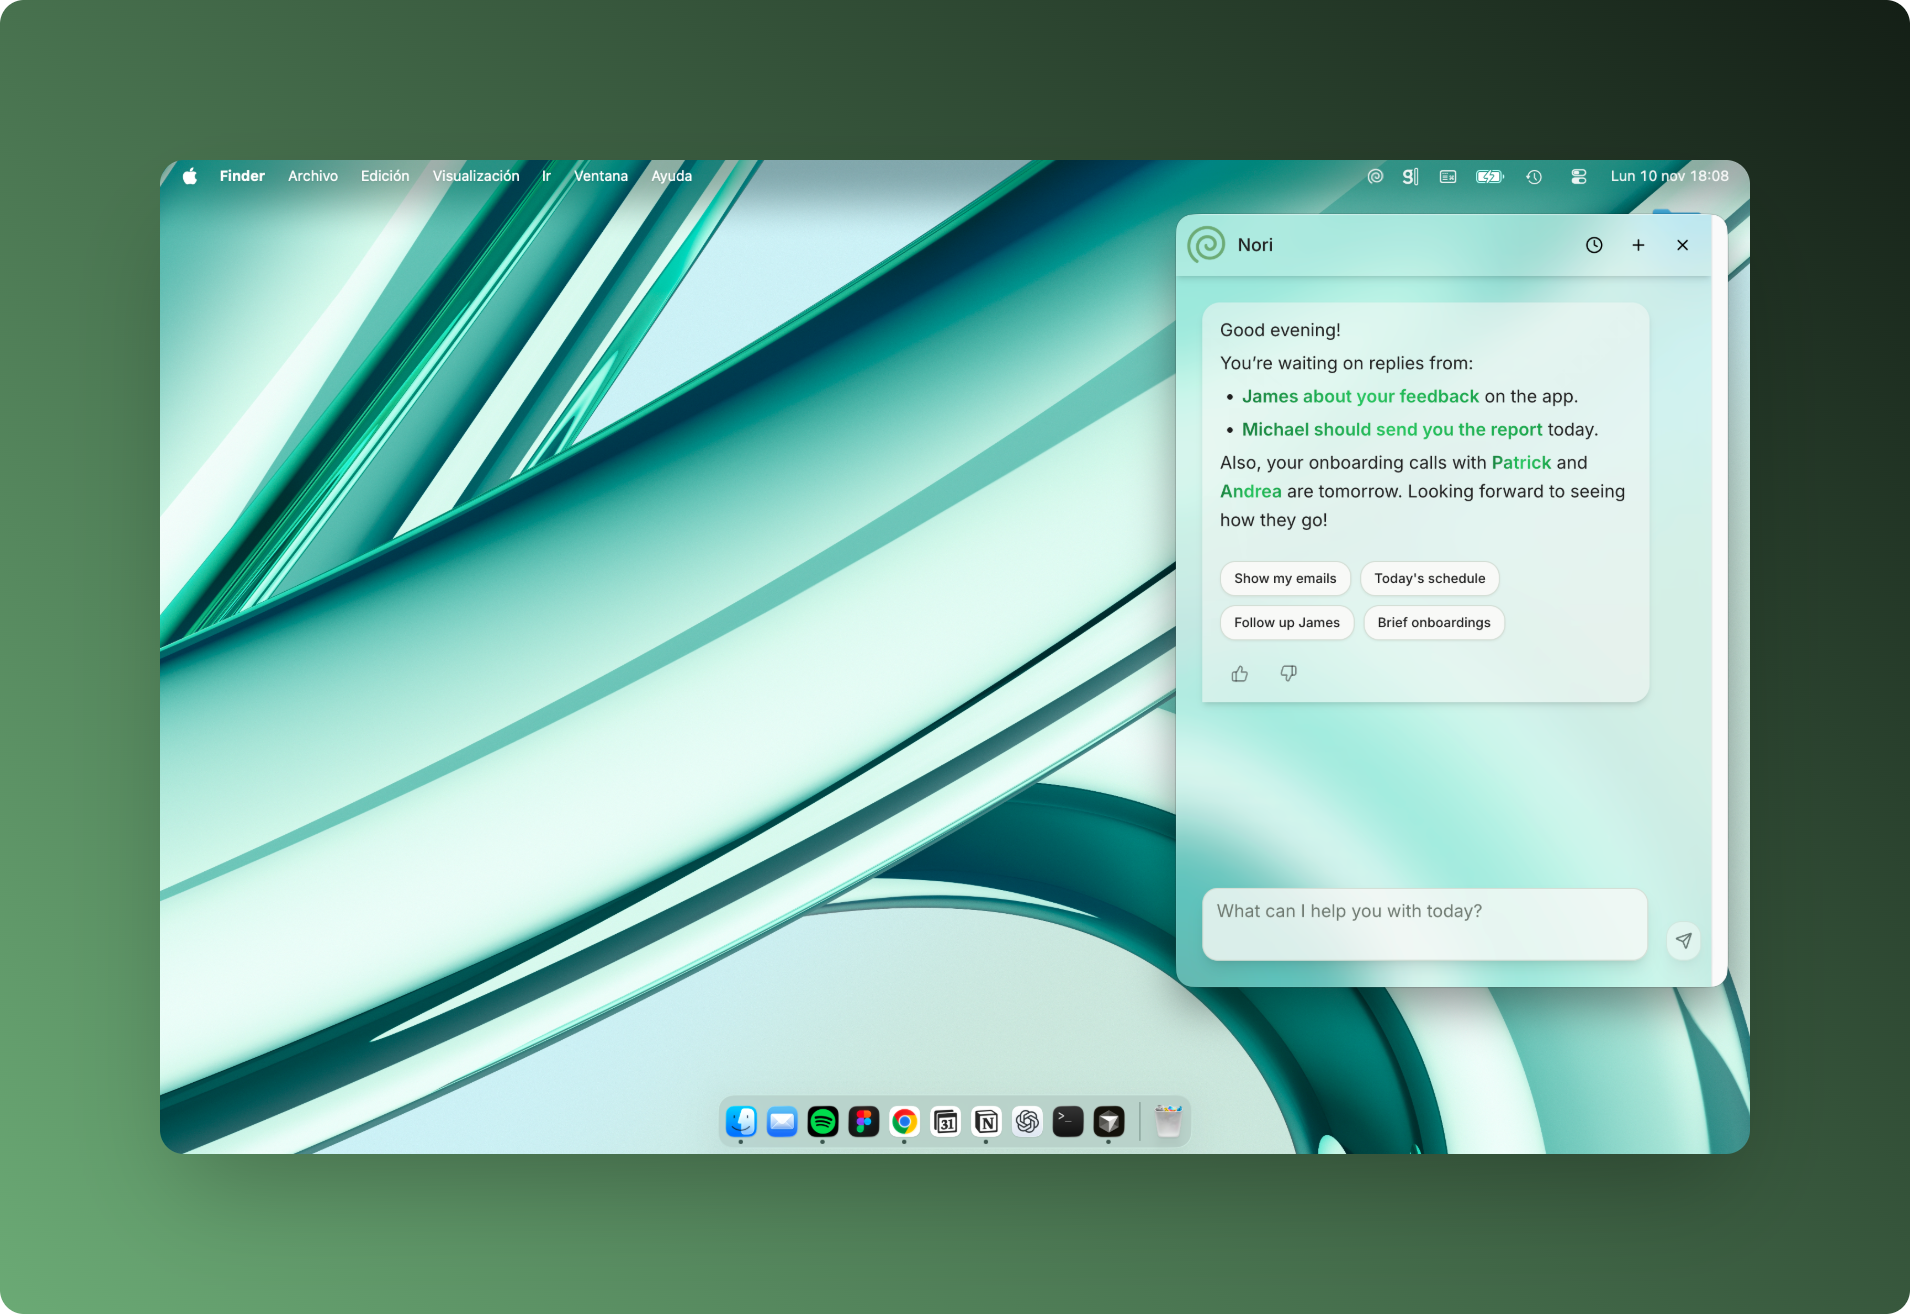Launch ChatGPT from the Dock
This screenshot has width=1910, height=1314.
1027,1122
